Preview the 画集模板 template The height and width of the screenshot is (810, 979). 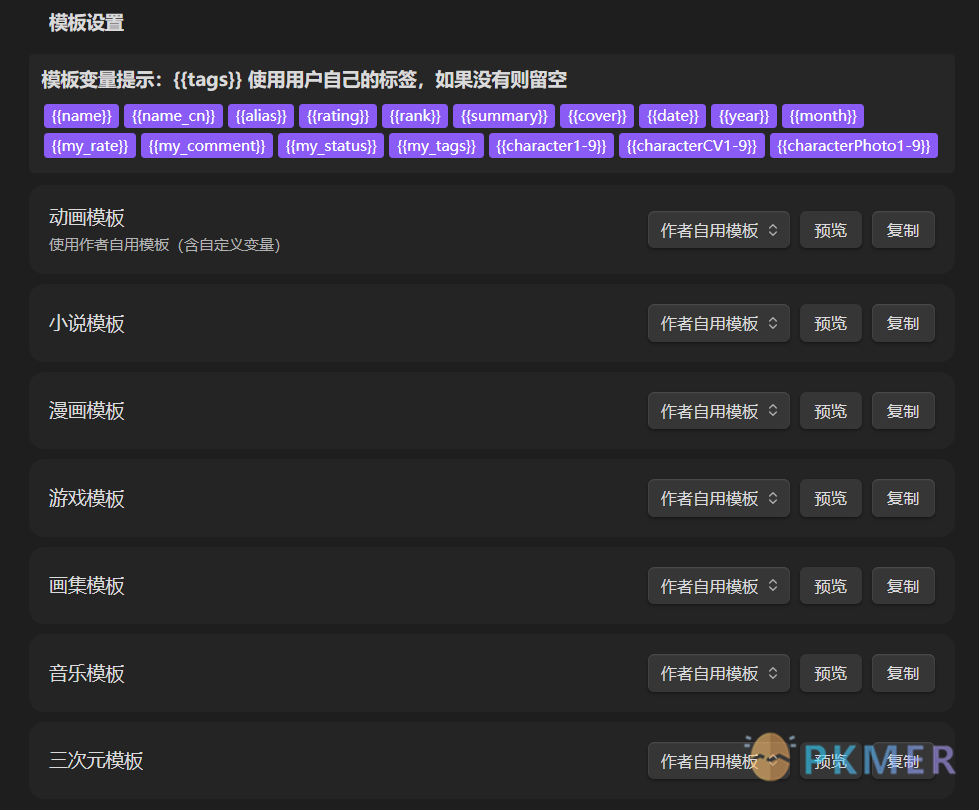(x=830, y=586)
